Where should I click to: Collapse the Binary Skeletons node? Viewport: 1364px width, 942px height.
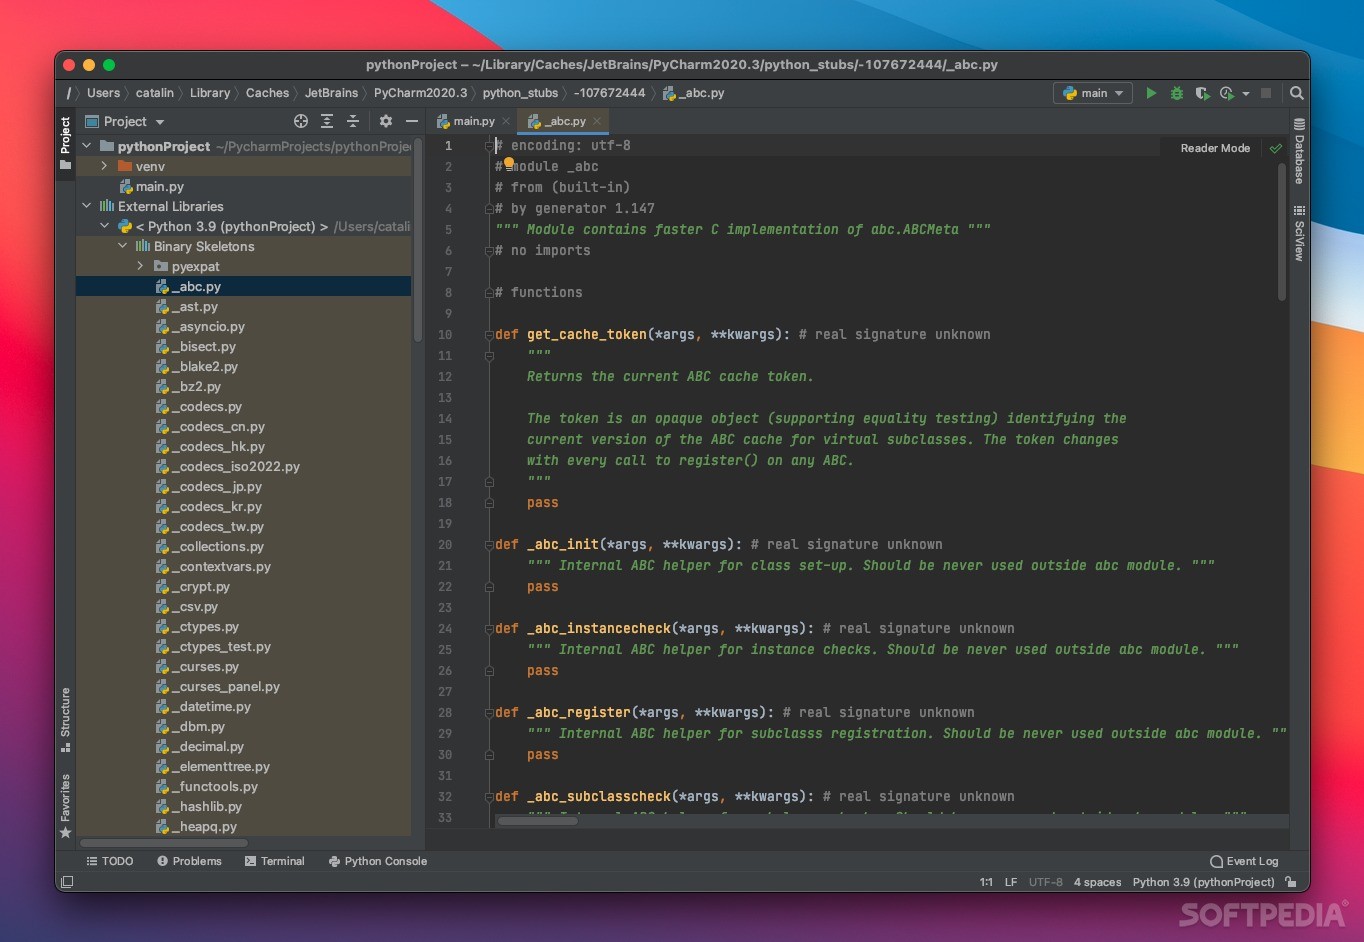coord(122,246)
